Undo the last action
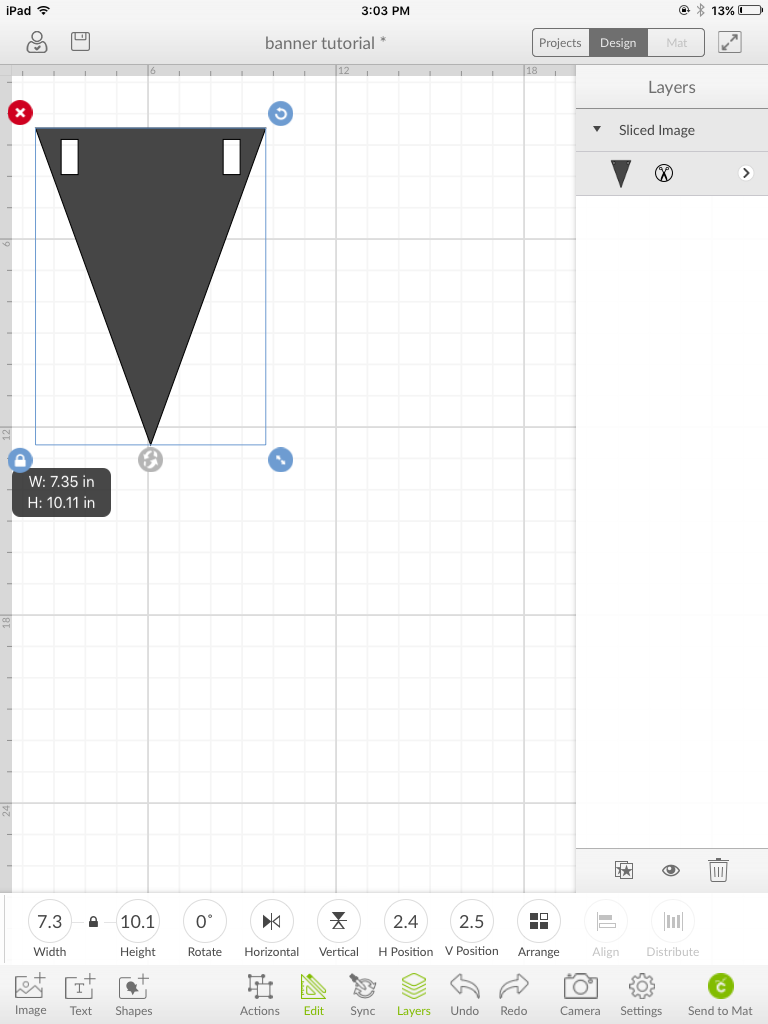Screen dimensions: 768x1024 [464, 994]
